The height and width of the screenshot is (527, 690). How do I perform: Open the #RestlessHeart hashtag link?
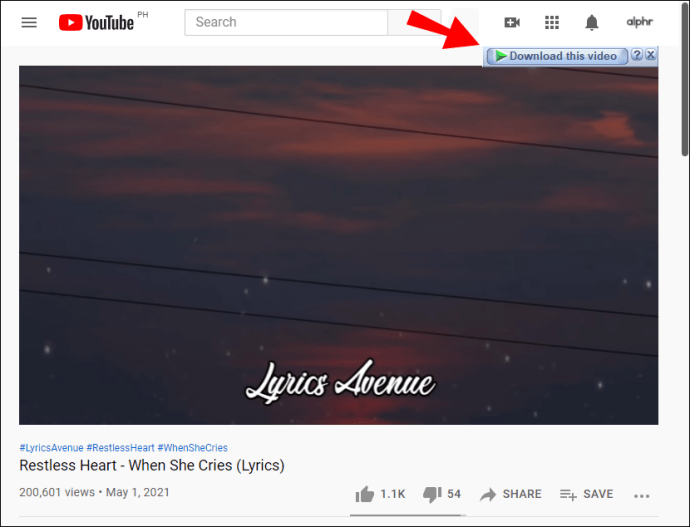click(121, 448)
